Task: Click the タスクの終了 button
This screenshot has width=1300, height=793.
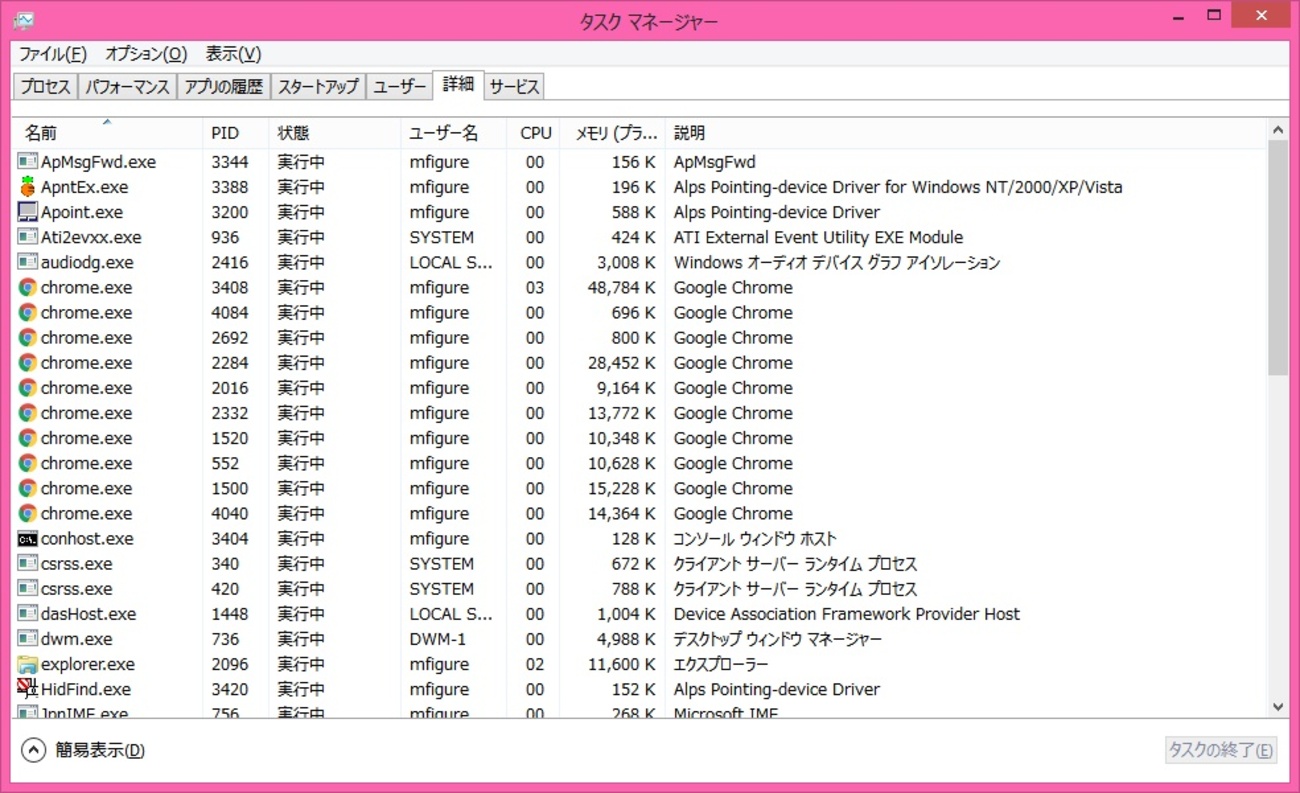Action: [1220, 750]
